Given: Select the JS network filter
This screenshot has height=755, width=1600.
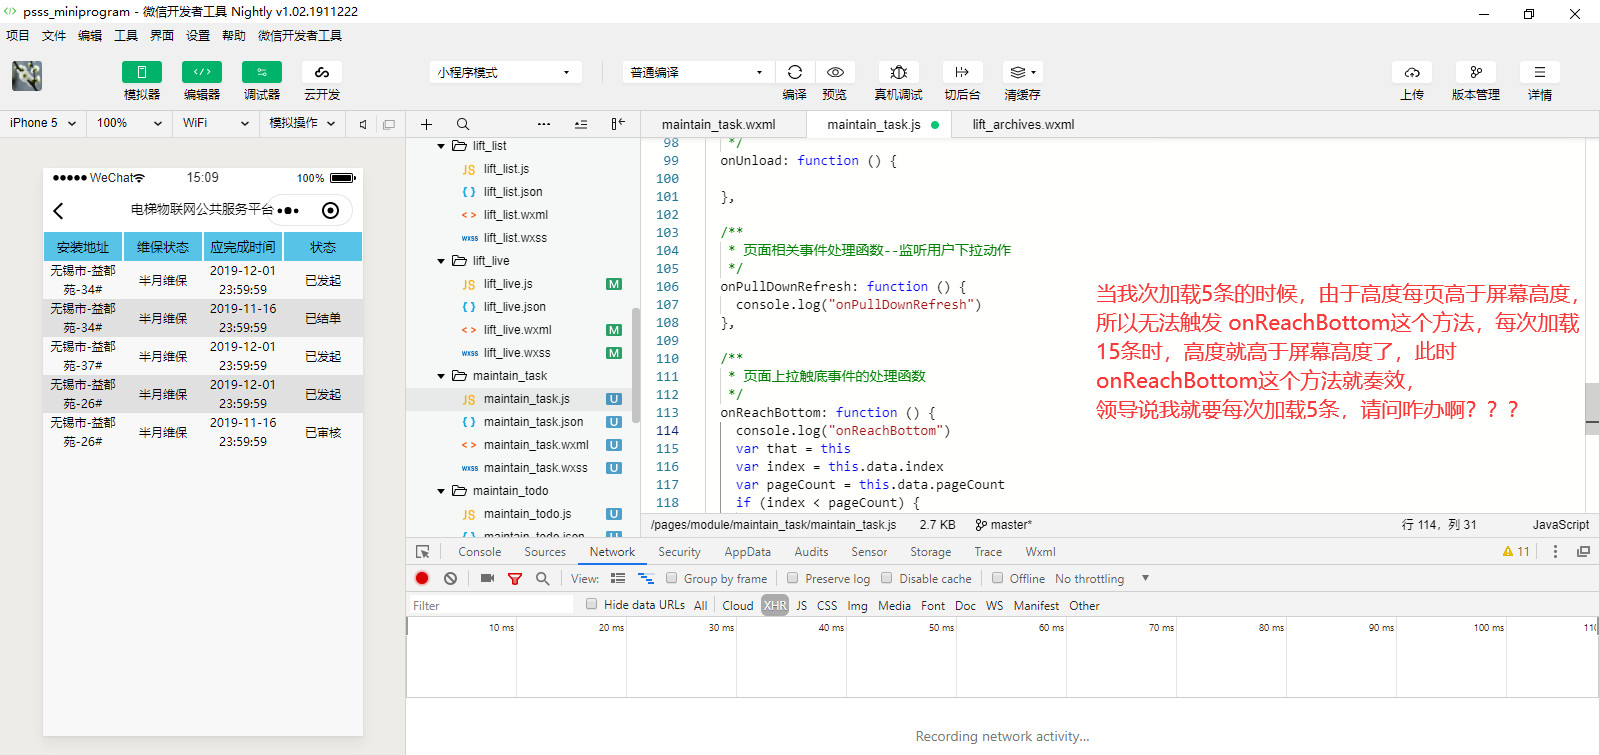Looking at the screenshot, I should point(802,605).
